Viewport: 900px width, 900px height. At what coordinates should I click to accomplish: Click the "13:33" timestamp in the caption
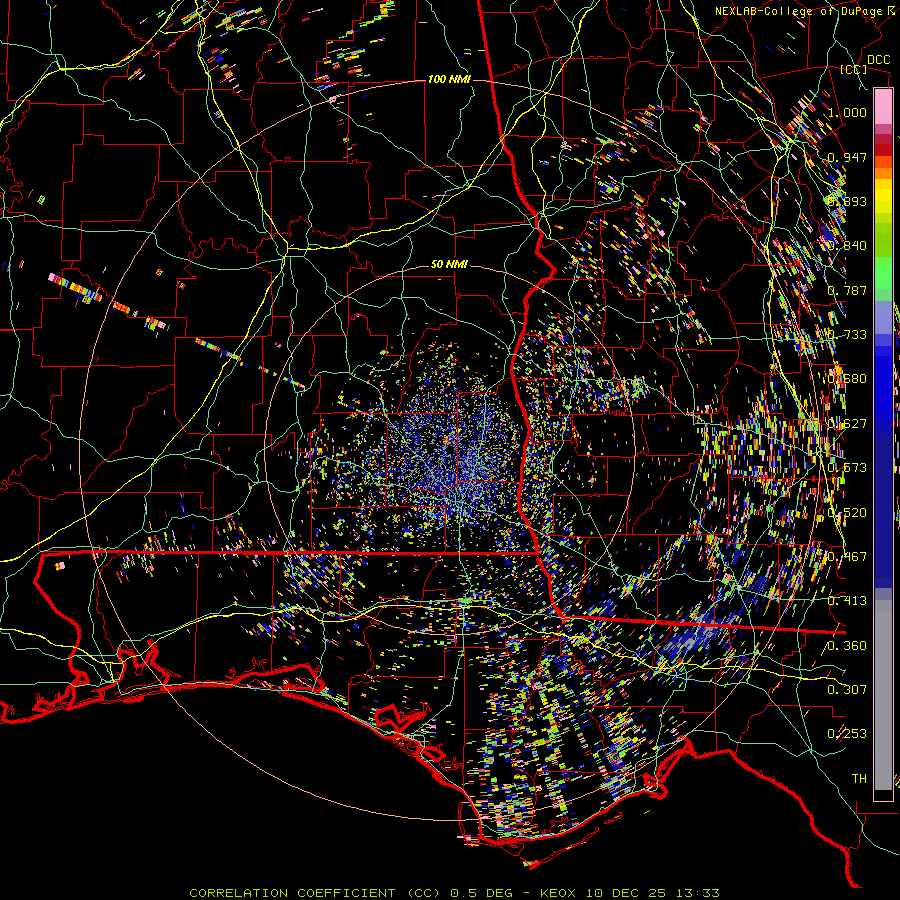pyautogui.click(x=697, y=893)
